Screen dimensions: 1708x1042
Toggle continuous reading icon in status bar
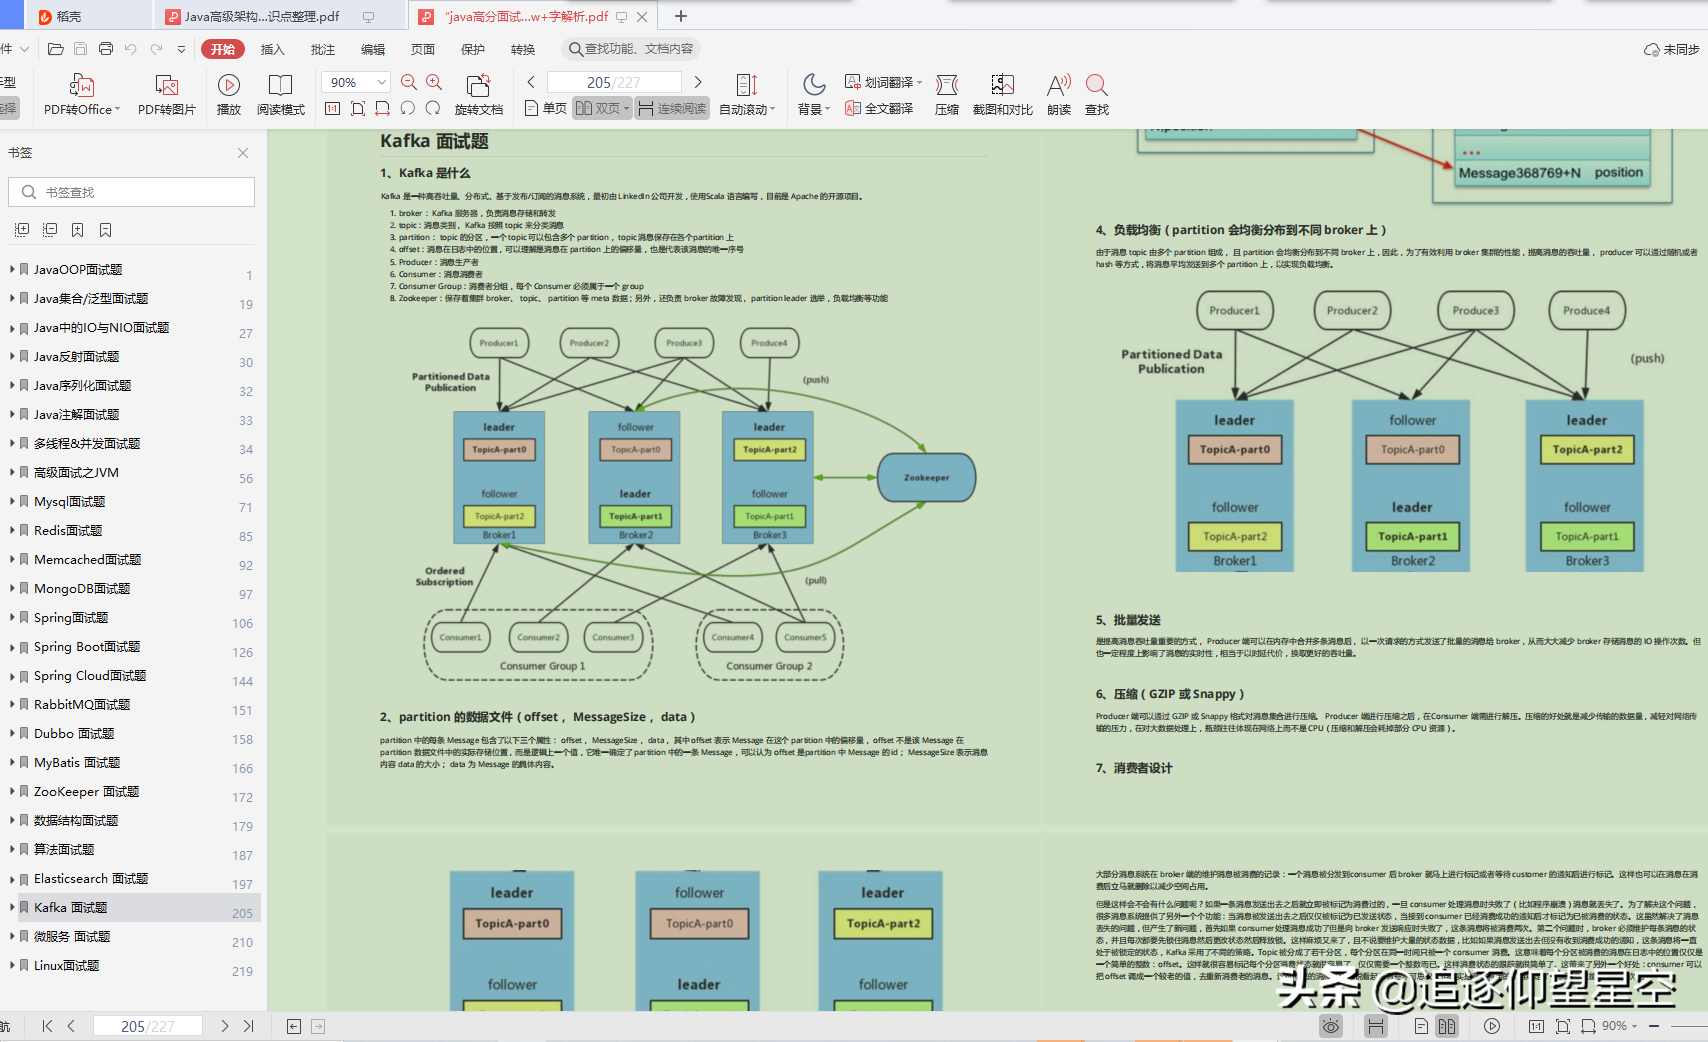(x=1376, y=1026)
